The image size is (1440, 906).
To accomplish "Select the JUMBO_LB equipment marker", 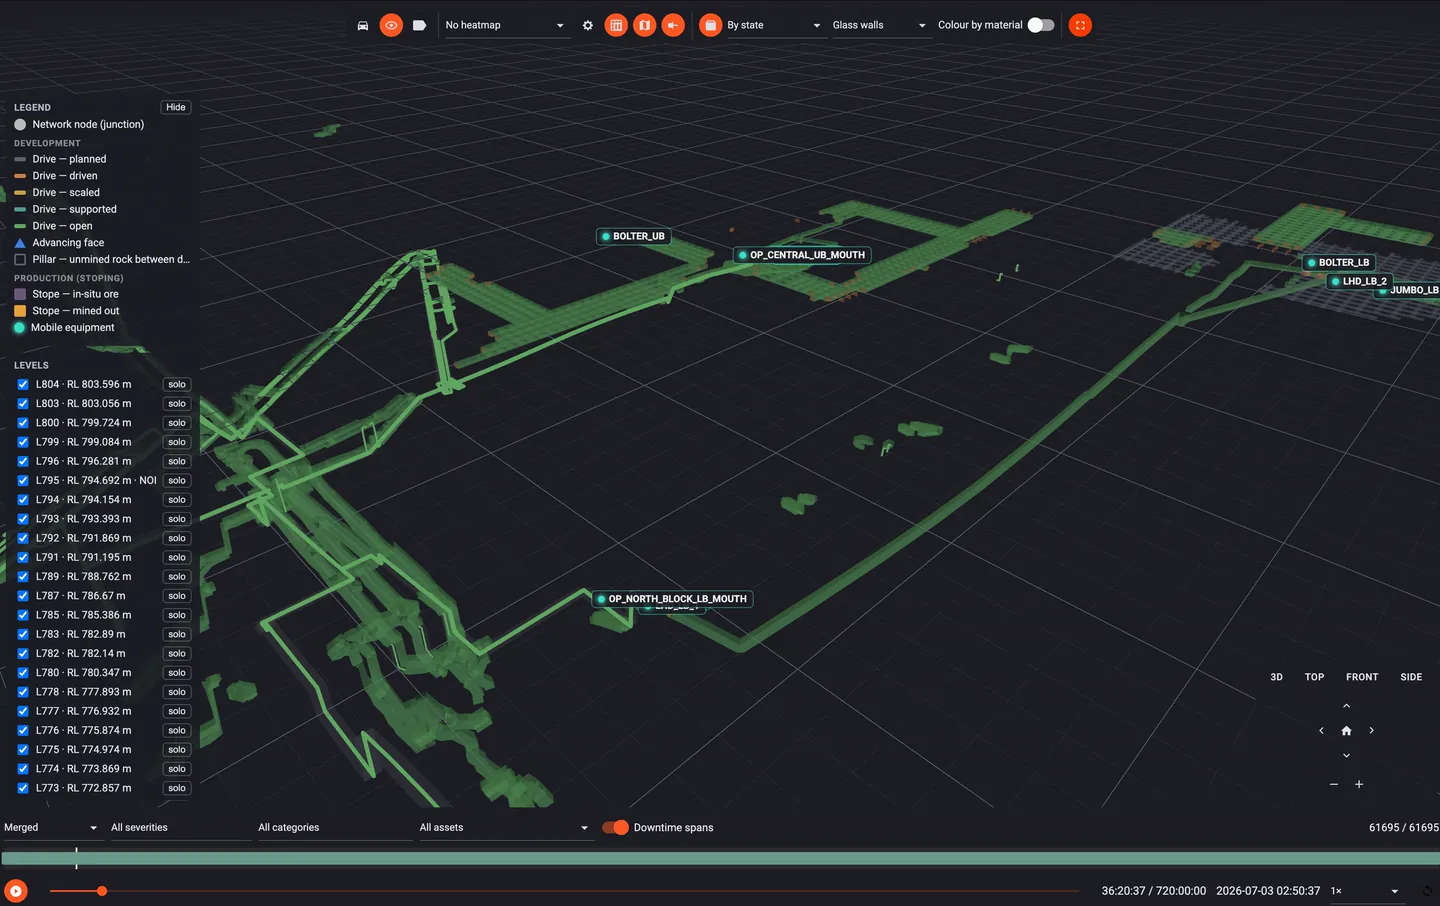I will (1409, 290).
